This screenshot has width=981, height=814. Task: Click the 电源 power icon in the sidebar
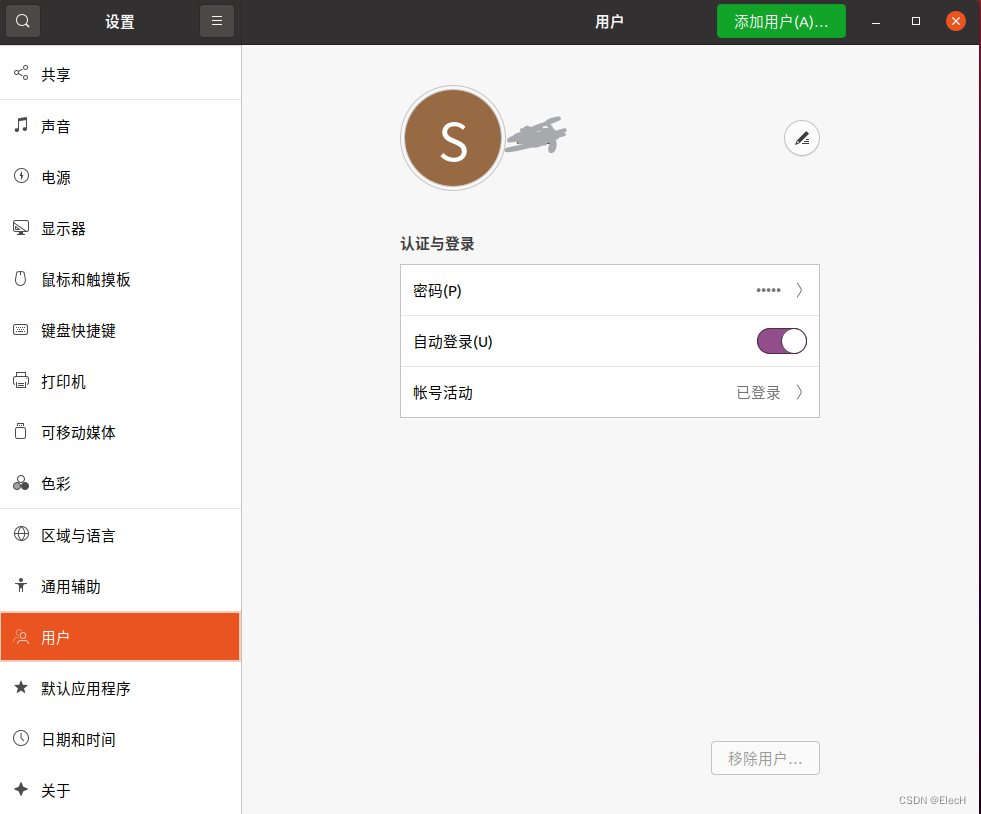(x=21, y=177)
